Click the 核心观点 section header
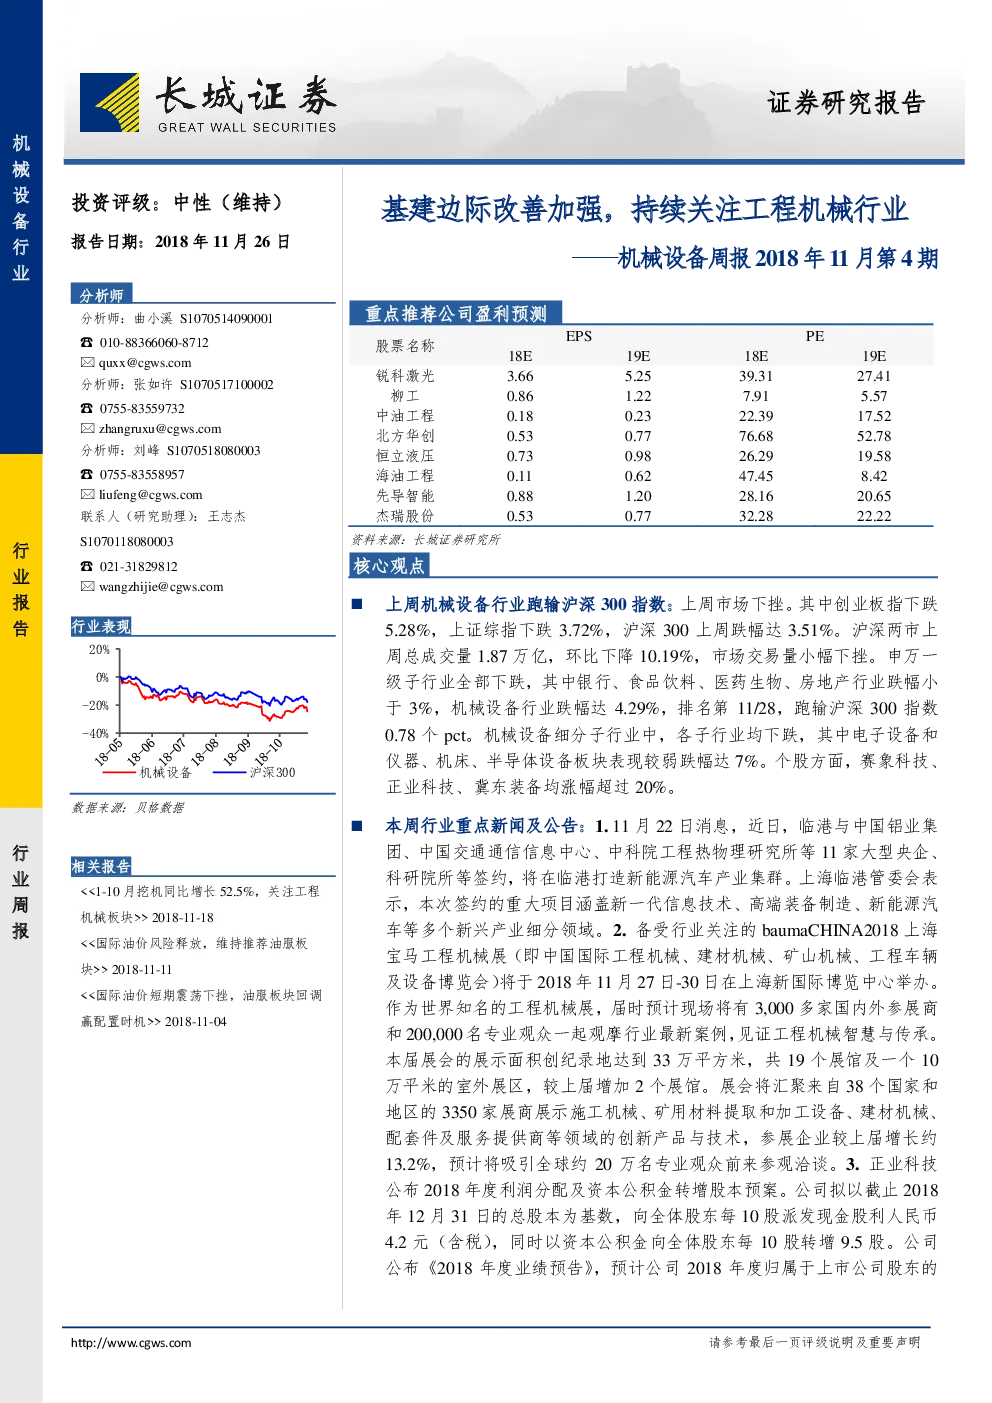The image size is (992, 1403). pos(389,566)
